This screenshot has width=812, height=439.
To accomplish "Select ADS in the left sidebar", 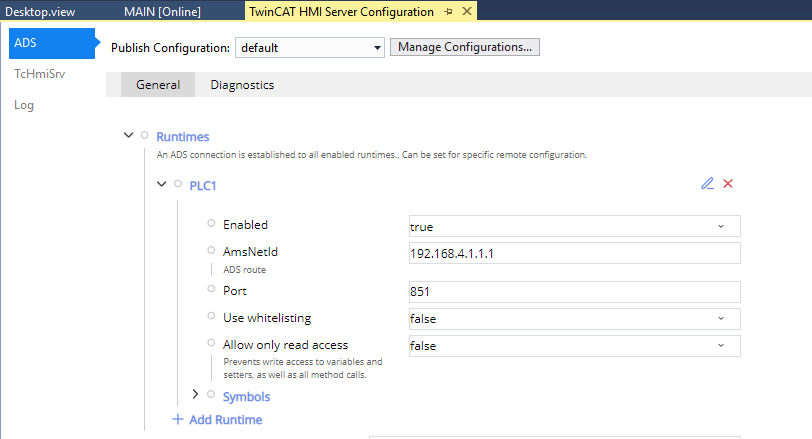I will pos(52,43).
